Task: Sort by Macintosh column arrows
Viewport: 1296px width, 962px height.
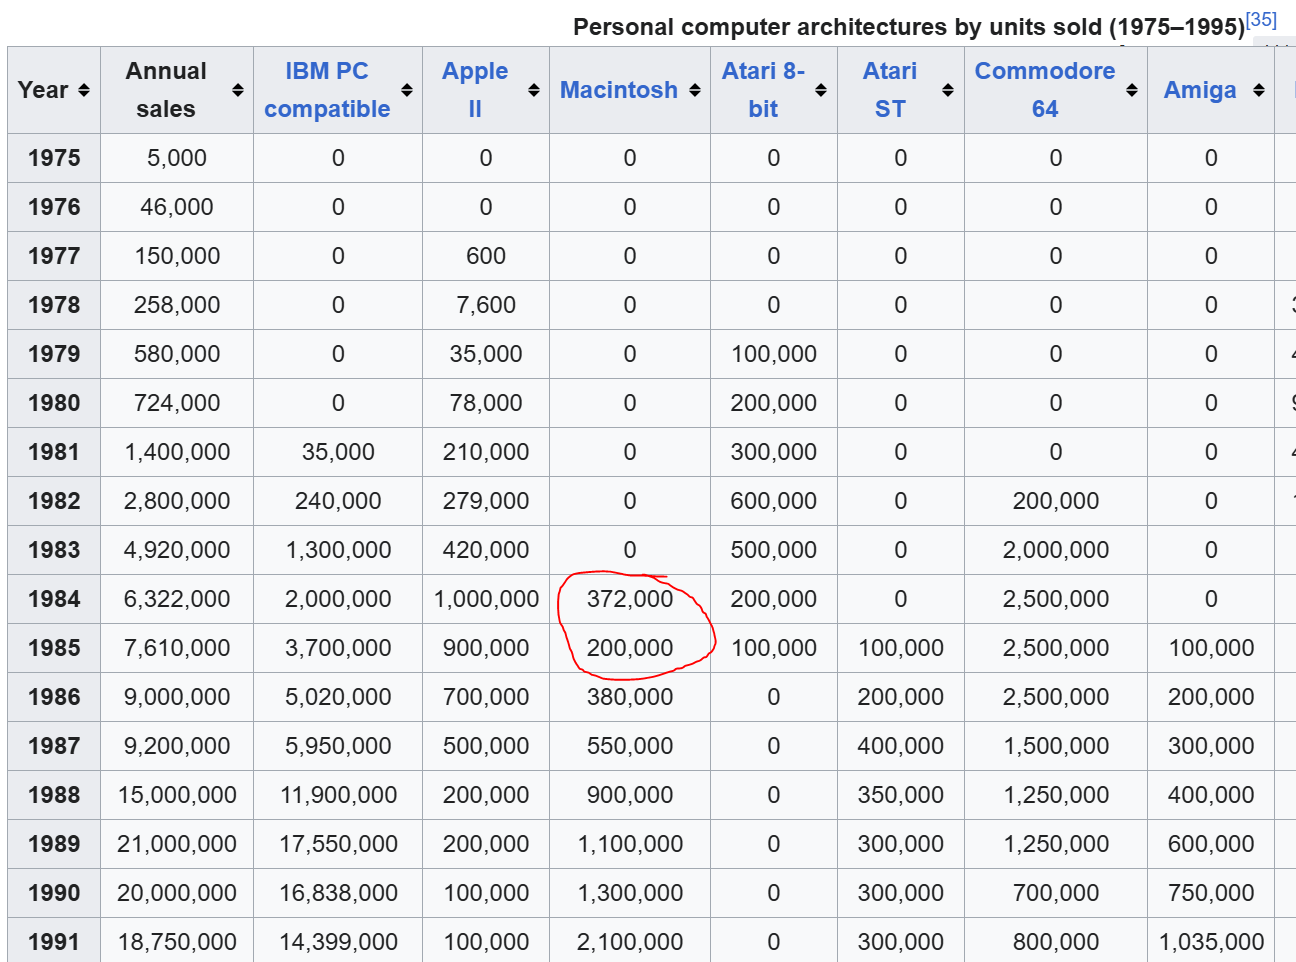Action: click(695, 90)
